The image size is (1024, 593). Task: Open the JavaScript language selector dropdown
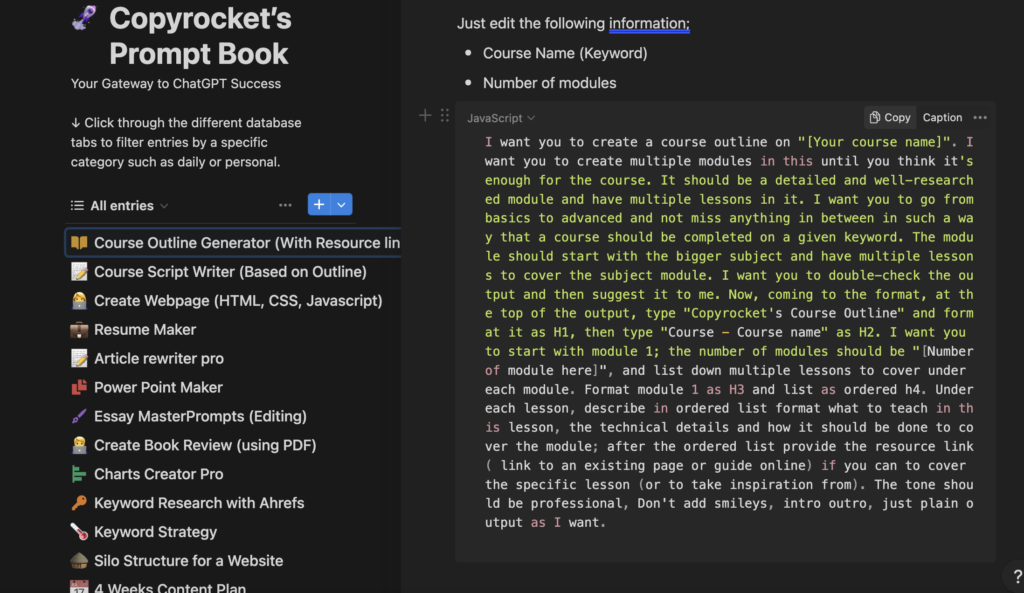501,118
